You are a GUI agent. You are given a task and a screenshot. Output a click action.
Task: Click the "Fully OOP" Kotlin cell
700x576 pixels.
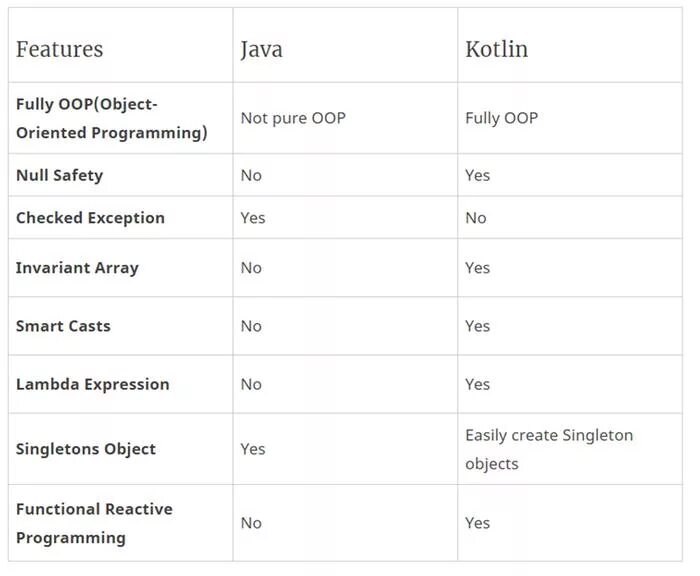[501, 118]
